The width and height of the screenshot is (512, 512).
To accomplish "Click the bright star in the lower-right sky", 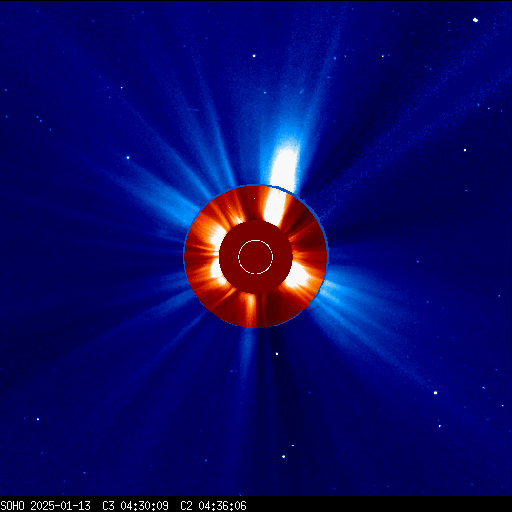I will pos(435,393).
